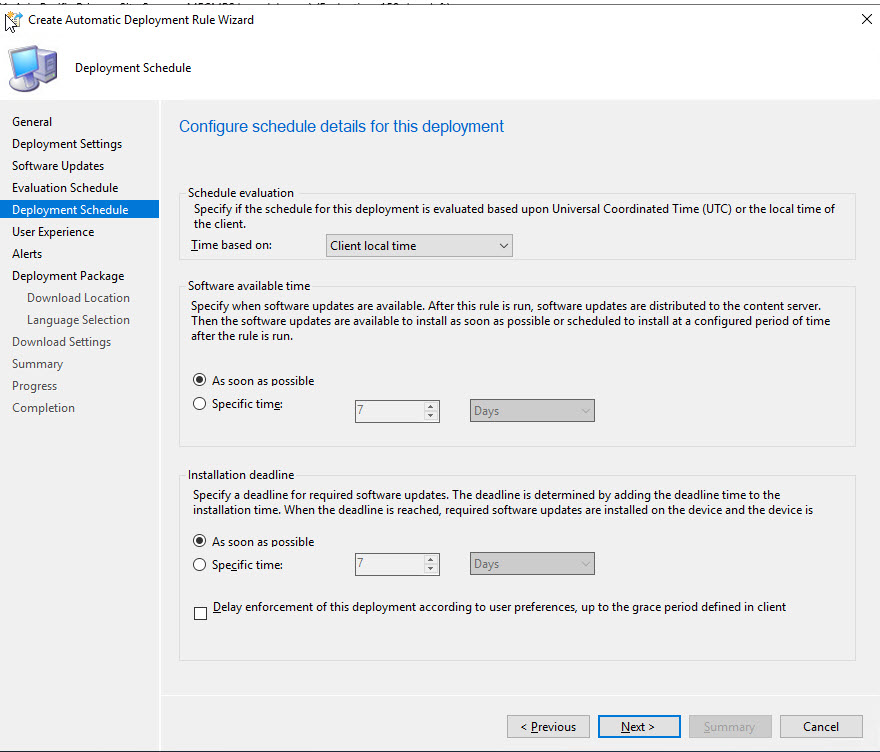Cancel the deployment rule wizard
Image resolution: width=880 pixels, height=752 pixels.
tap(821, 727)
